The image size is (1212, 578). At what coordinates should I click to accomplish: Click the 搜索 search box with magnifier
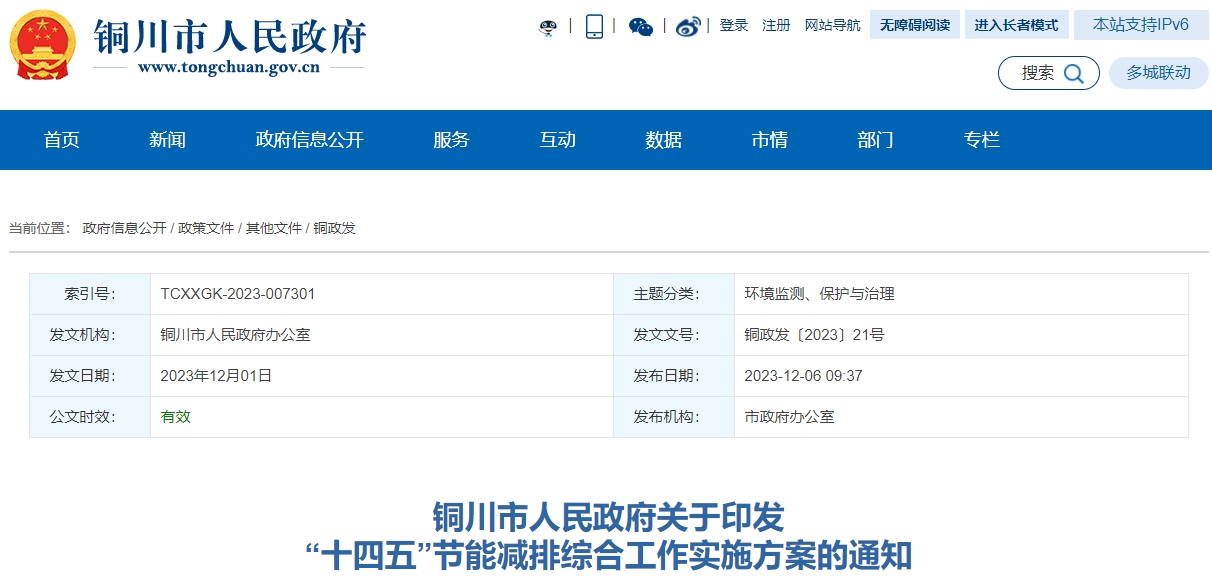tap(1048, 73)
